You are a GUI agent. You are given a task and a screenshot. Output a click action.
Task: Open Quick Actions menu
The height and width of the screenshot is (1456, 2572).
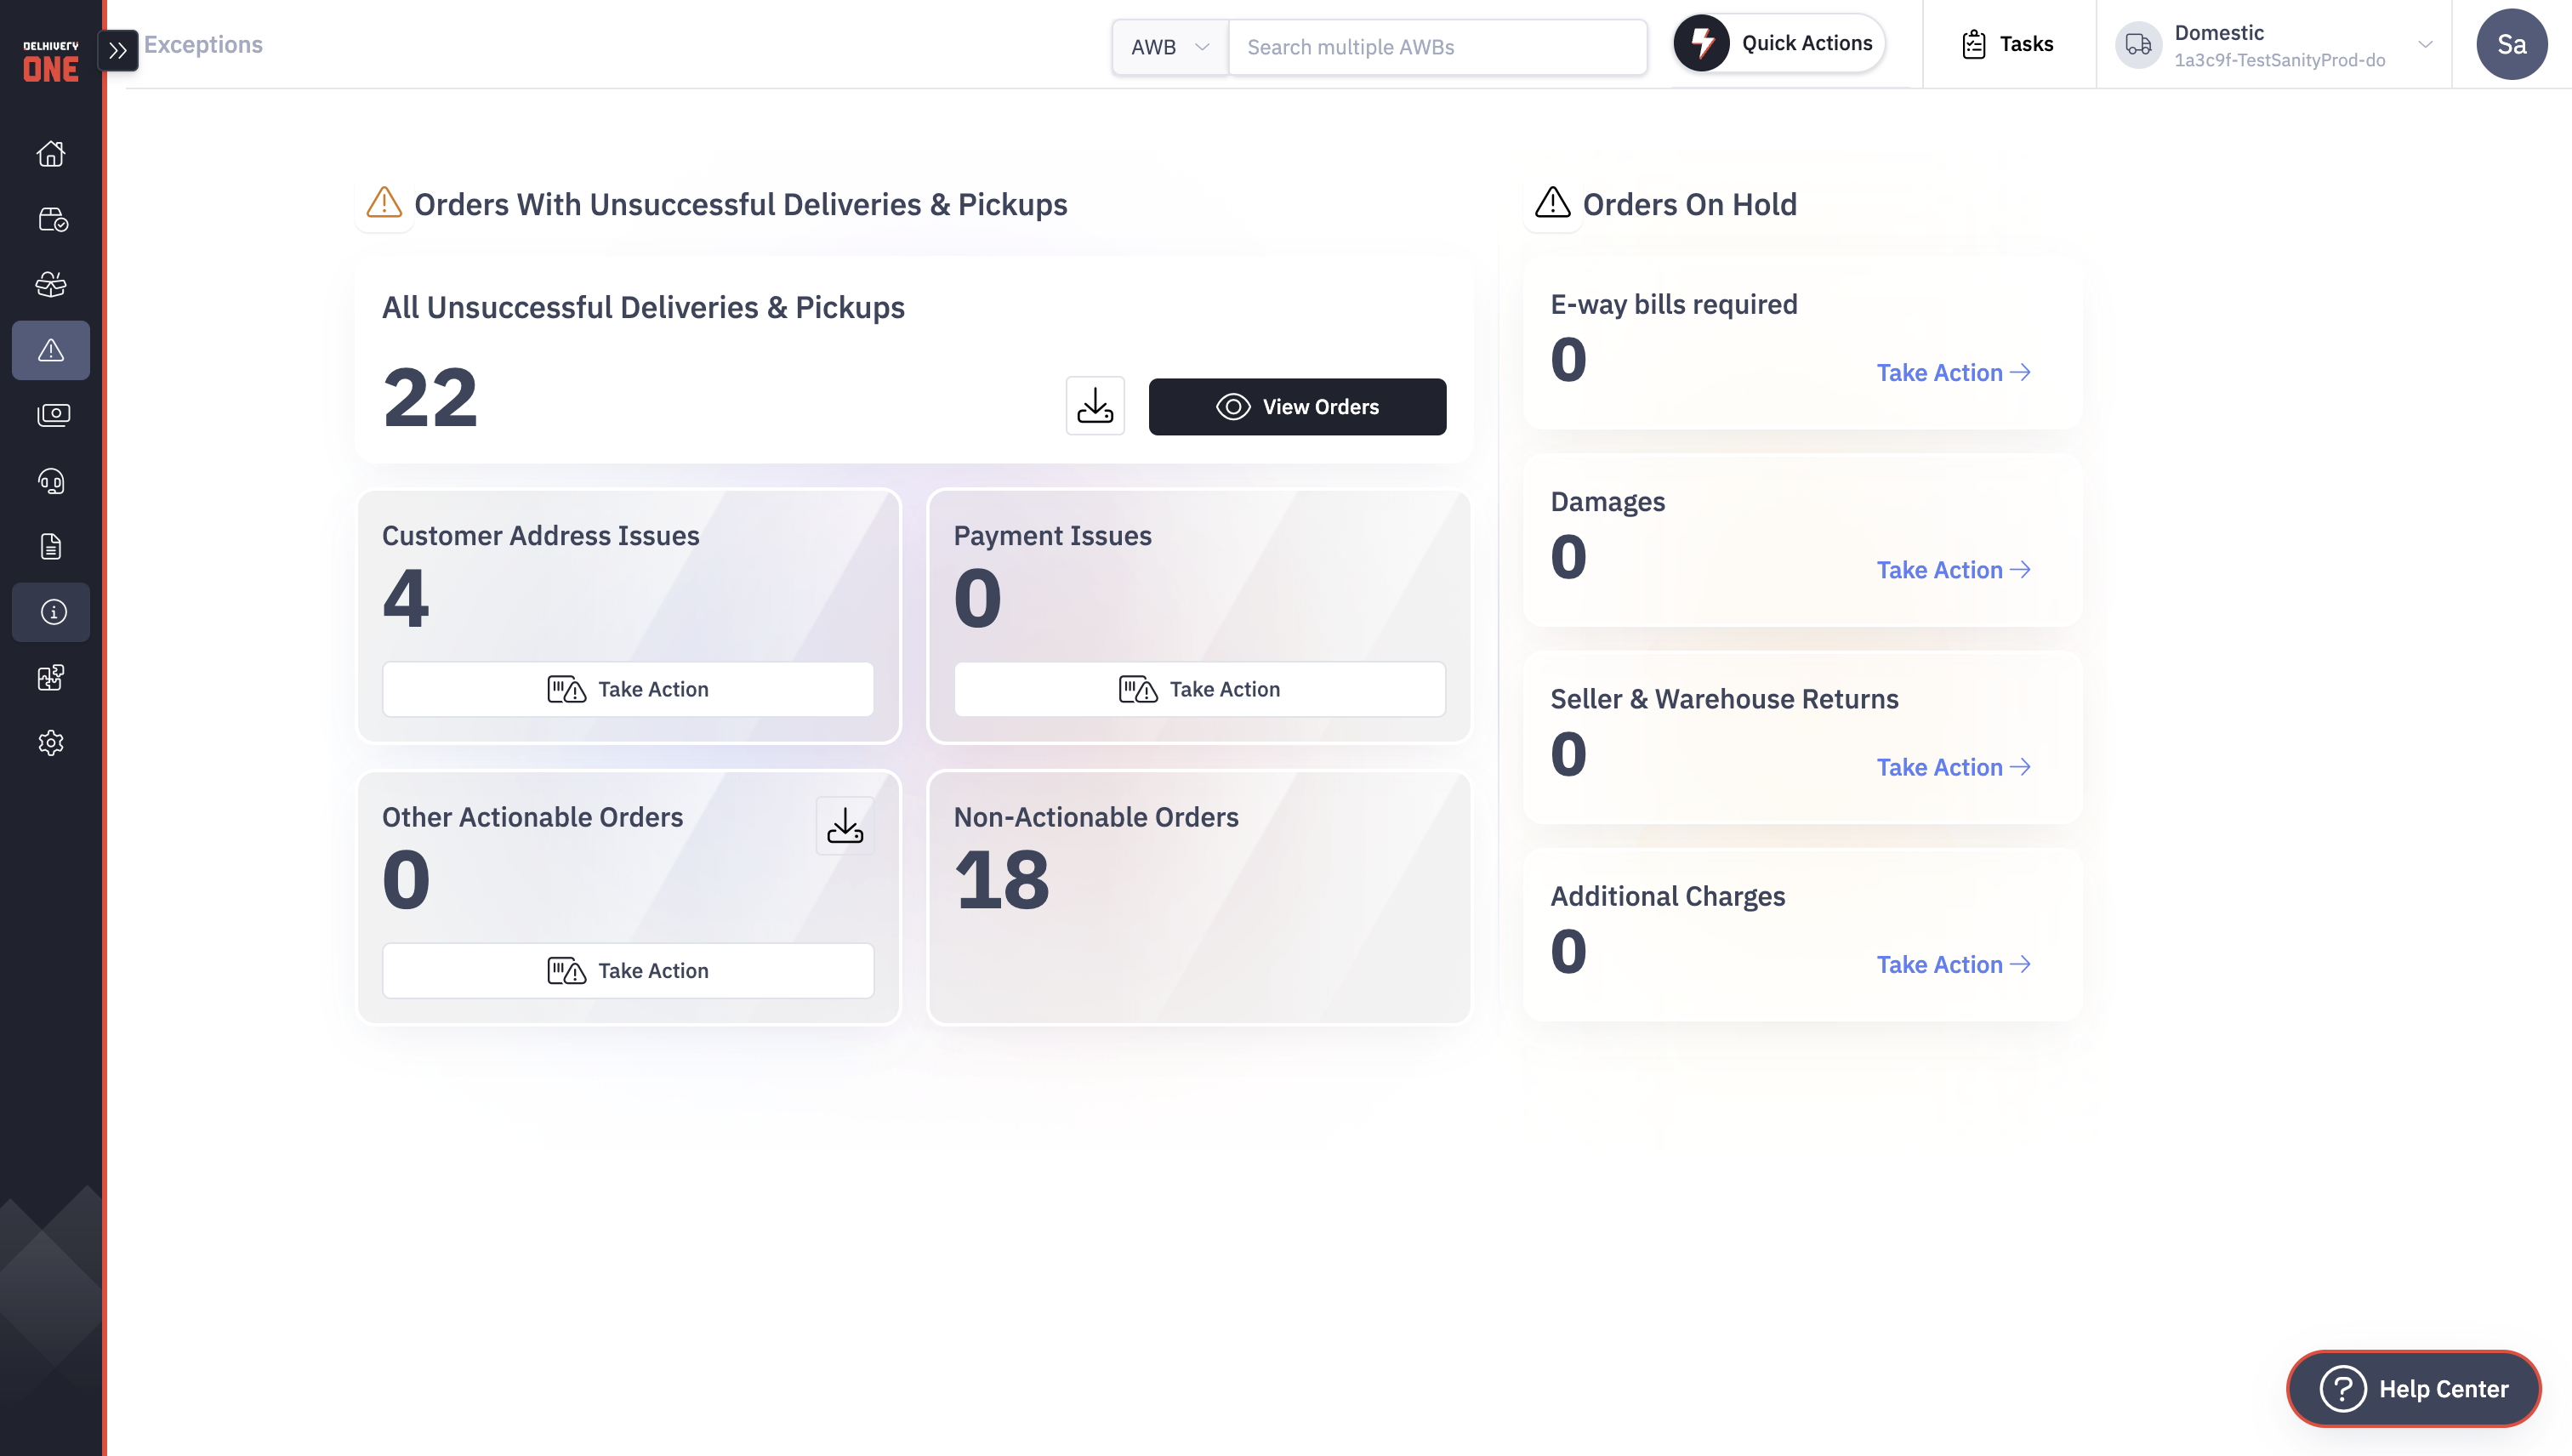(x=1780, y=43)
